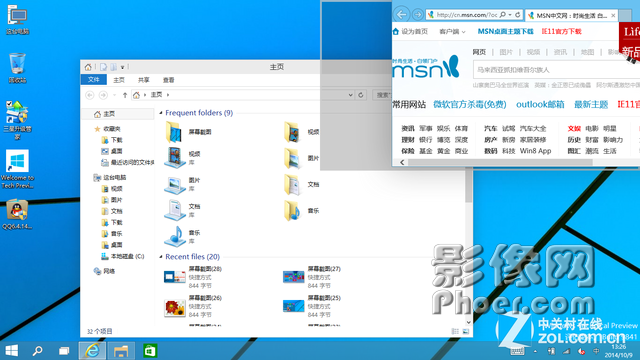Open the 主页 ribbon tab in Explorer

tap(119, 80)
